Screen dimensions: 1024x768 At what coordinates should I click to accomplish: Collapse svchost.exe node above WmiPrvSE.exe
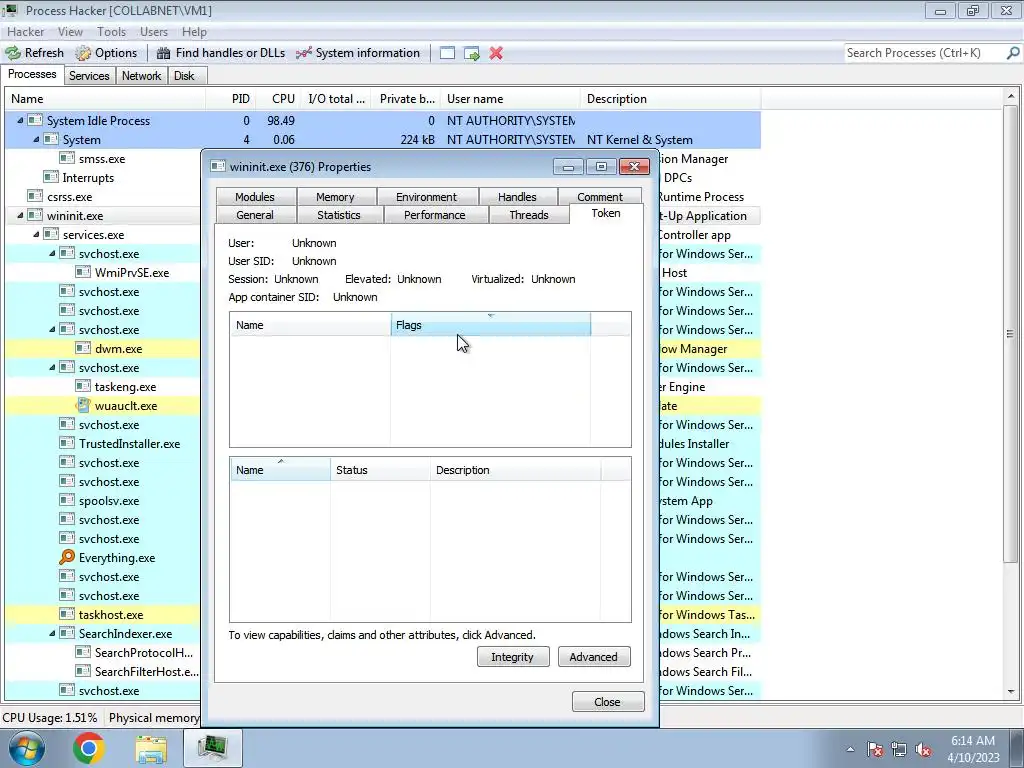(x=52, y=253)
